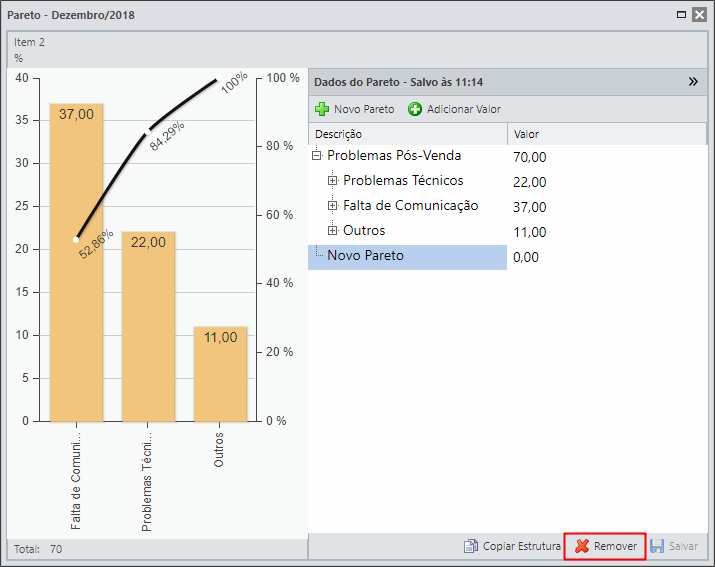
Task: Click the green circle Adicionar Valor icon
Action: click(x=415, y=109)
